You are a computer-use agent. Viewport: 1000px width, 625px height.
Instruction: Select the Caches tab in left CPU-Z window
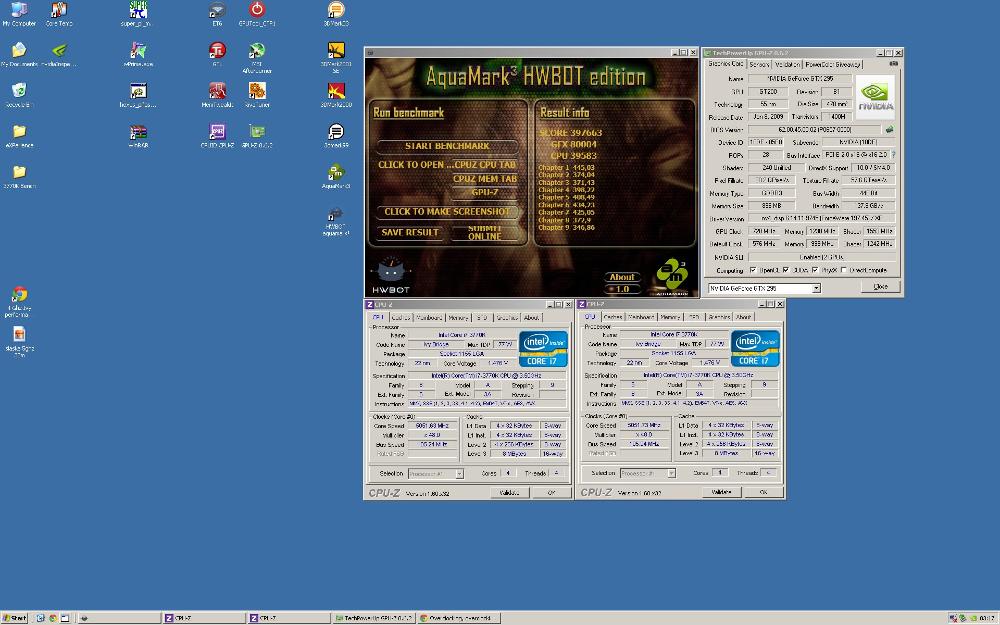401,317
